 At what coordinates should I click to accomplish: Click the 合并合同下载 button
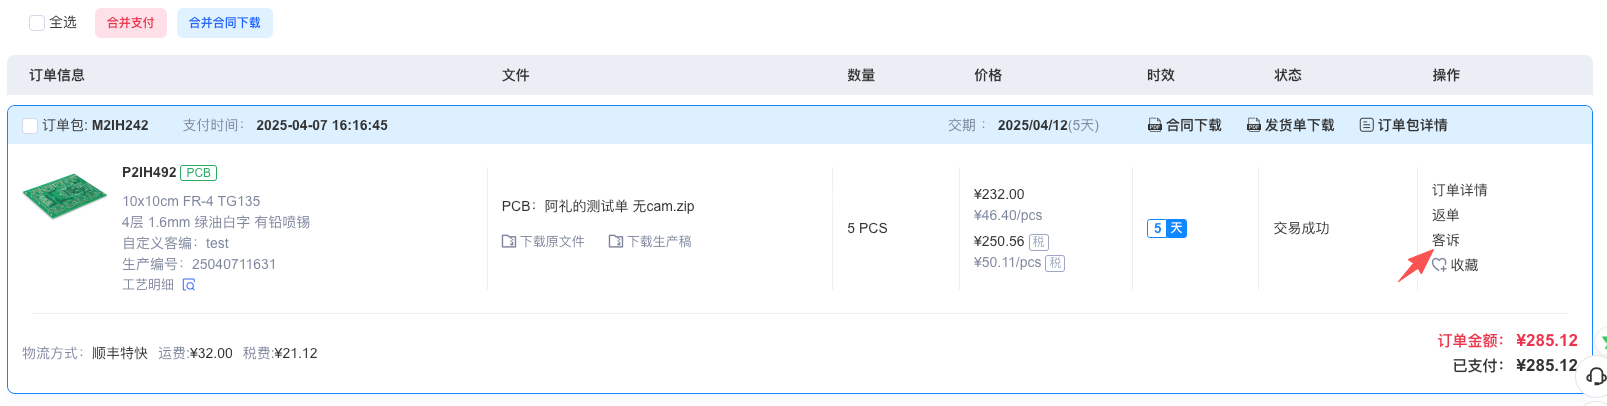pos(224,23)
